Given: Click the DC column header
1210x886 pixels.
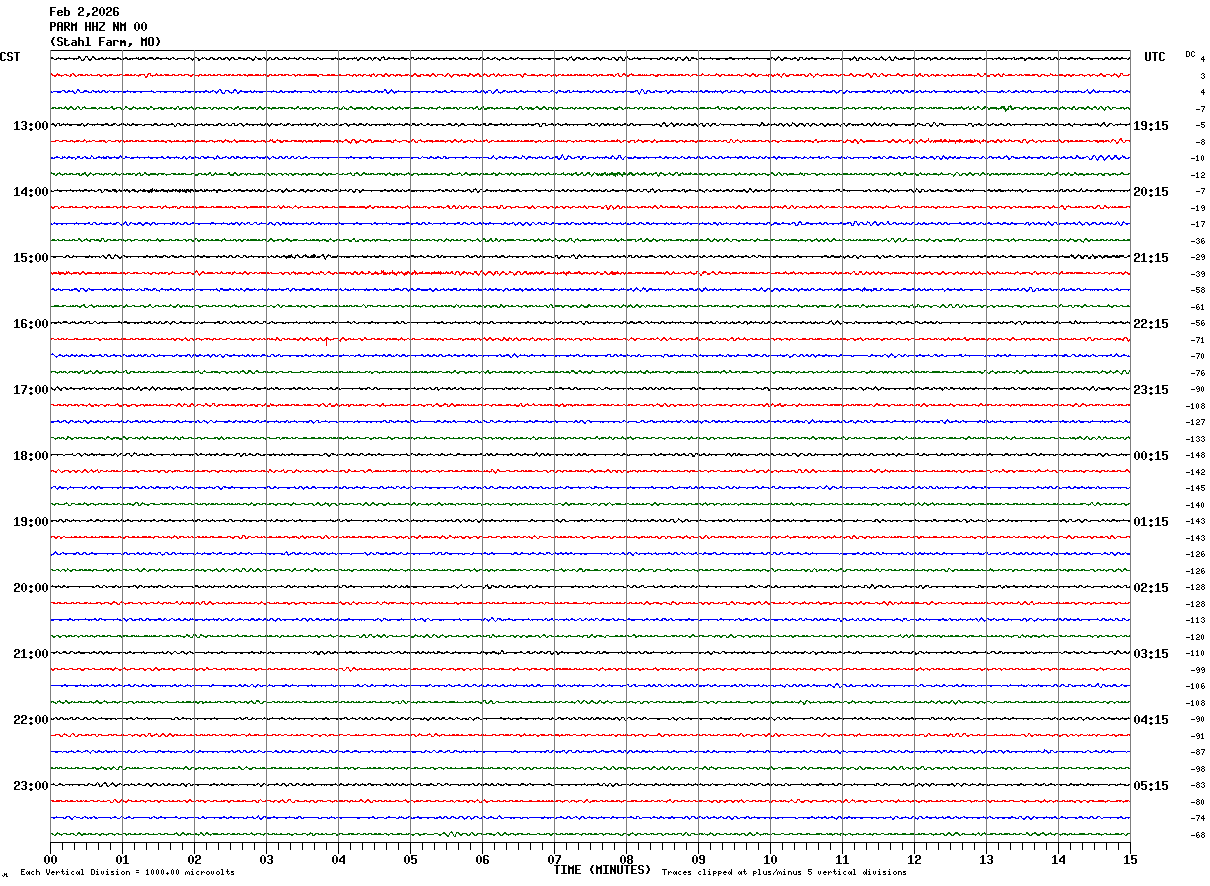Looking at the screenshot, I should click(1190, 54).
